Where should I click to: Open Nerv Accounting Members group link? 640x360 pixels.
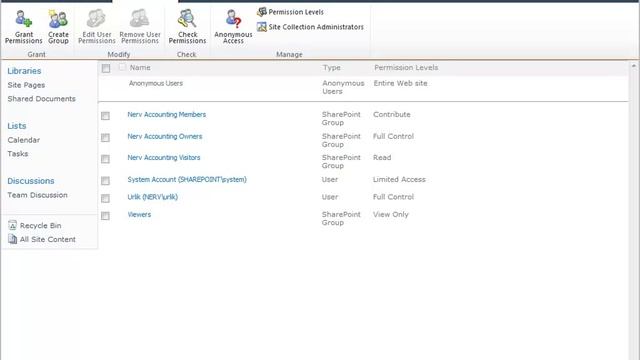167,114
